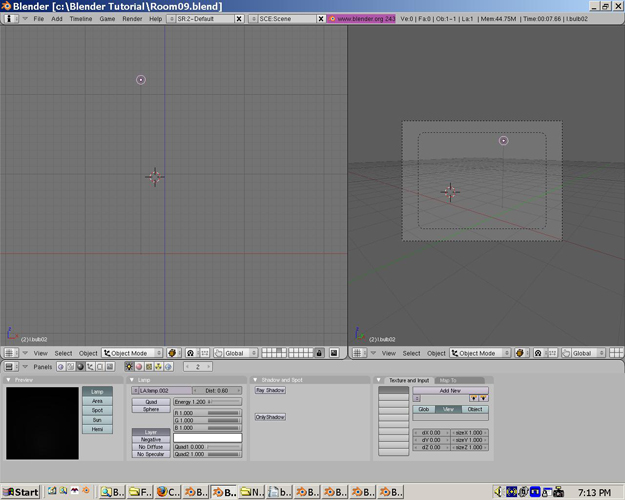Open the Render menu
The width and height of the screenshot is (625, 500).
point(132,19)
